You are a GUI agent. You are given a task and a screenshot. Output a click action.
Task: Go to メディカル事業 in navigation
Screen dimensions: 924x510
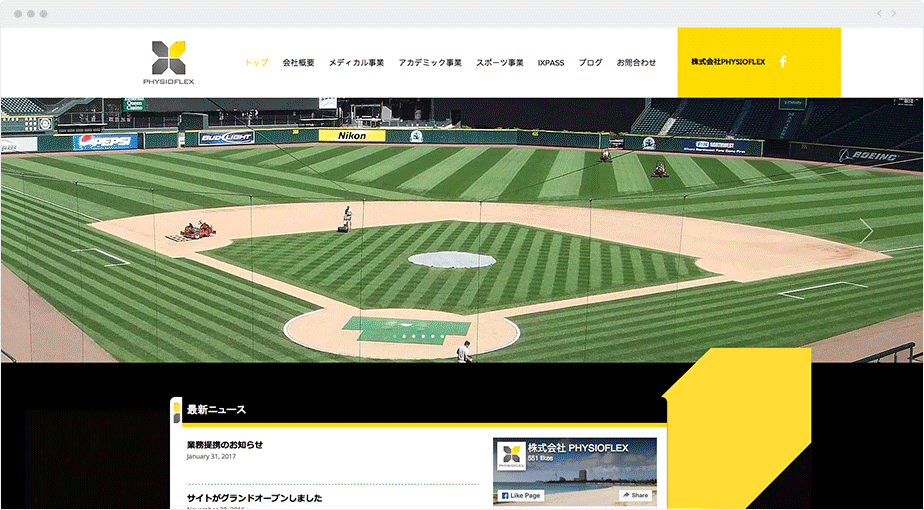click(x=357, y=62)
